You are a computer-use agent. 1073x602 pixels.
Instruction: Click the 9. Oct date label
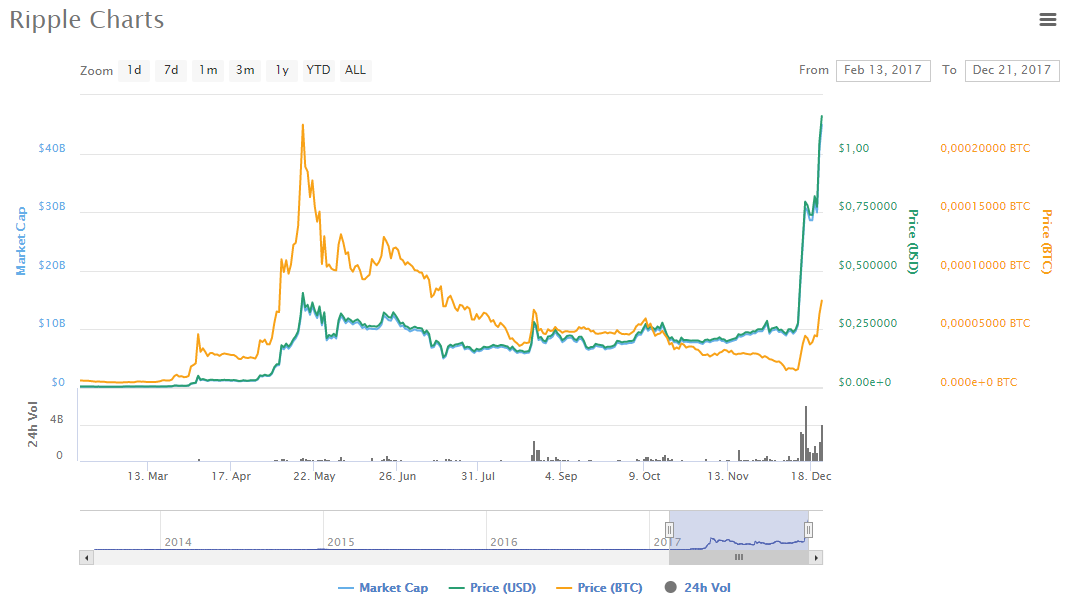645,476
